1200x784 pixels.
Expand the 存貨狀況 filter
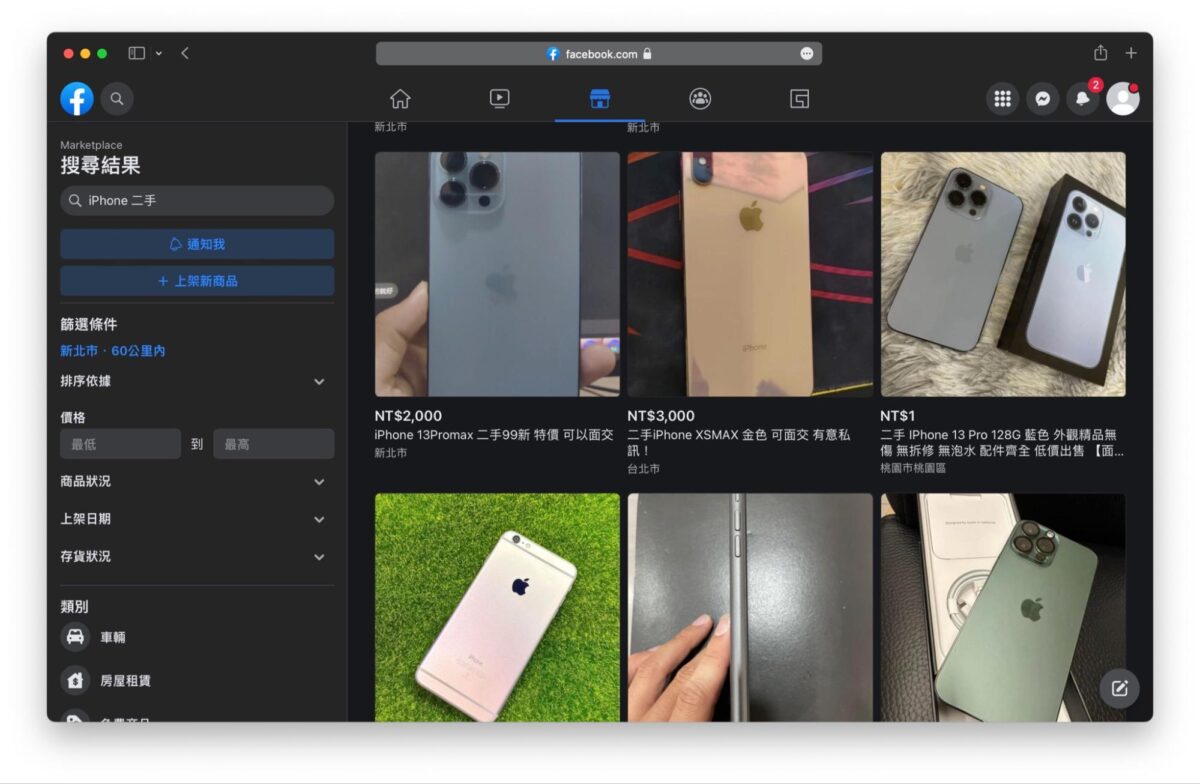coord(197,556)
